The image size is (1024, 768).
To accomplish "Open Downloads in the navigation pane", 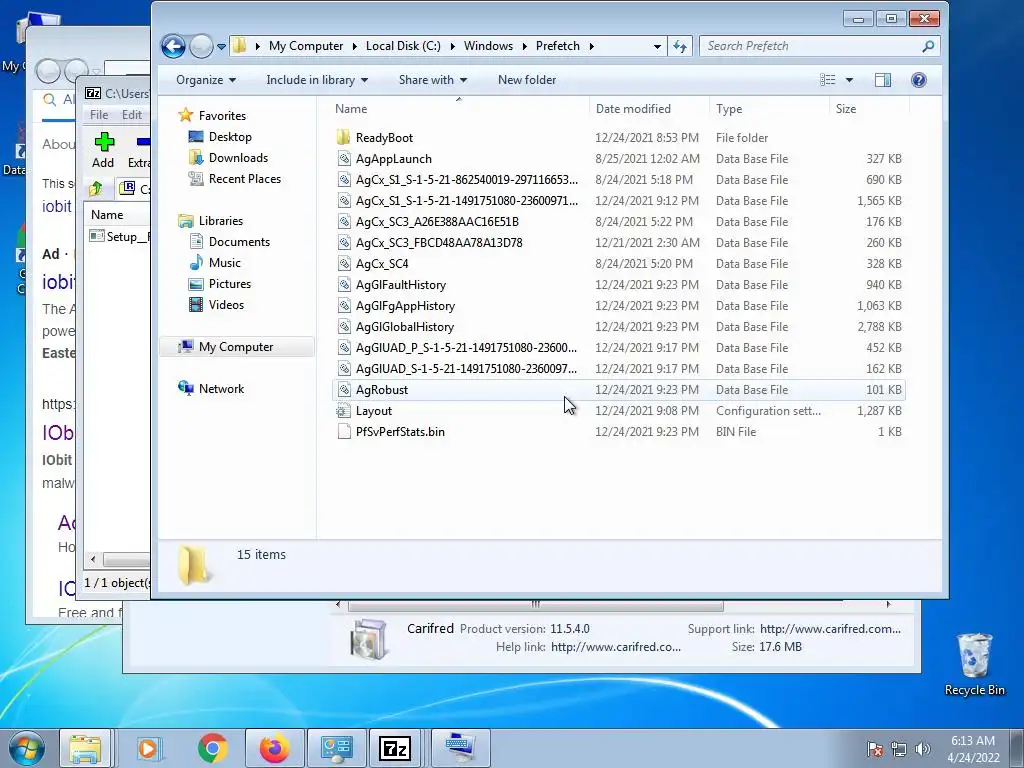I will pyautogui.click(x=238, y=158).
